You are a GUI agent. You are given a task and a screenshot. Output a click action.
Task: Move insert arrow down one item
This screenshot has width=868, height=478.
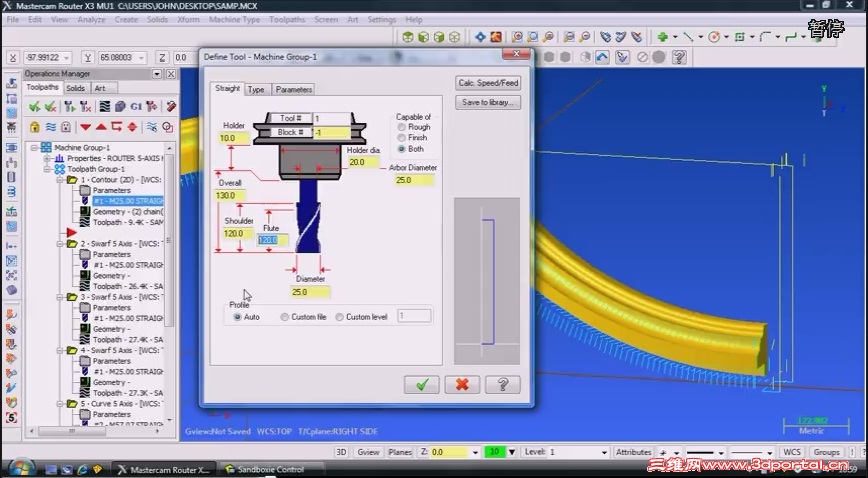85,127
